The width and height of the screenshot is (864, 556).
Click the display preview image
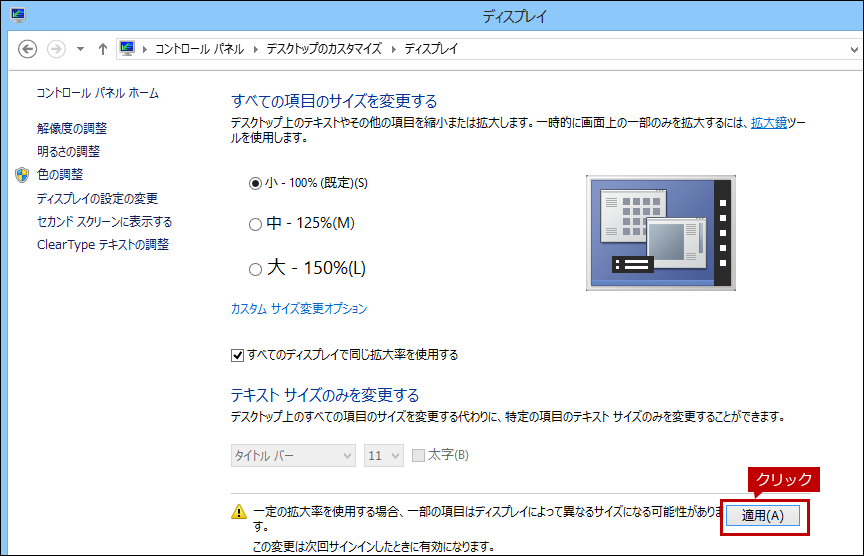pyautogui.click(x=661, y=233)
